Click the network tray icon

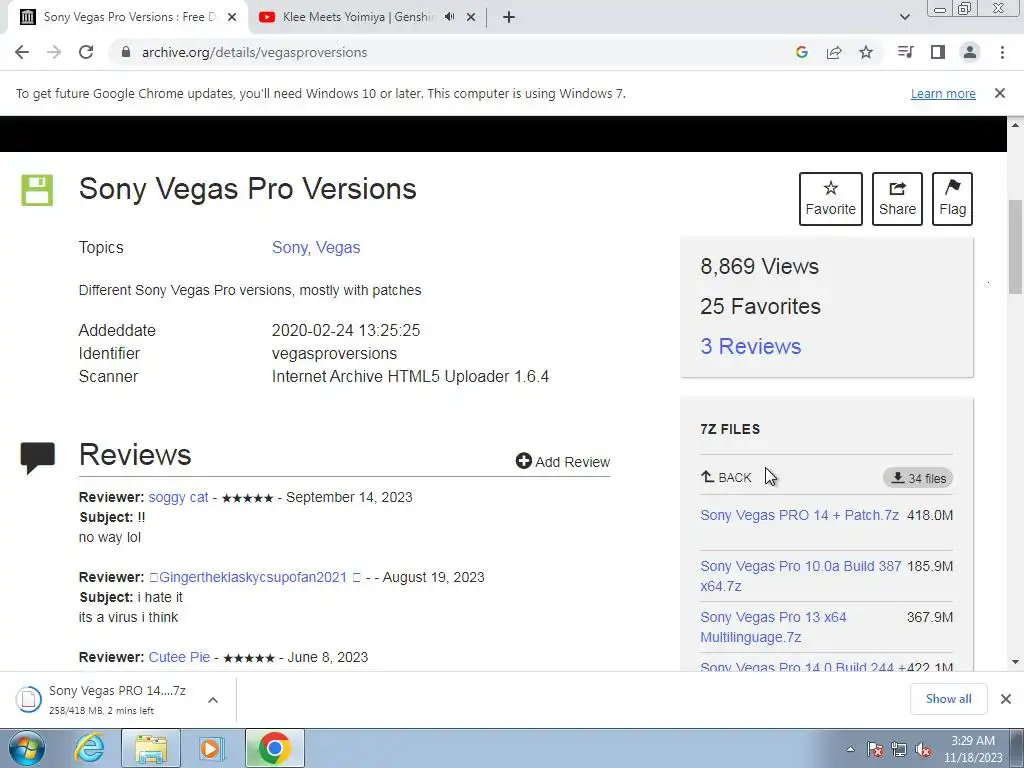point(899,749)
